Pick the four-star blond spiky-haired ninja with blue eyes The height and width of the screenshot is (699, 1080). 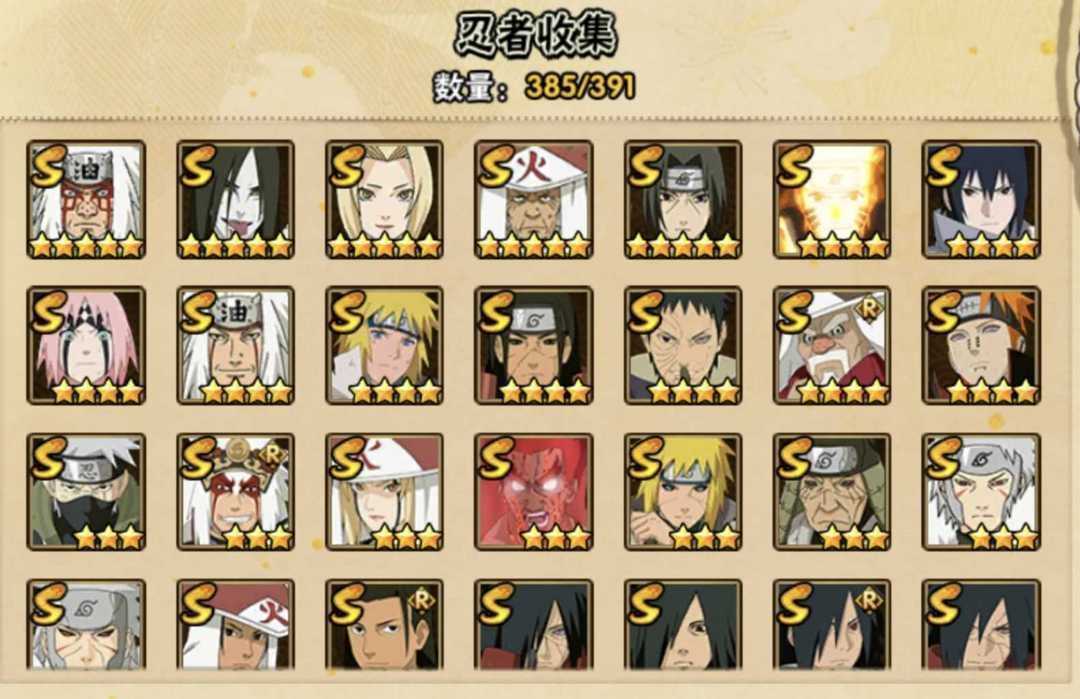click(384, 346)
